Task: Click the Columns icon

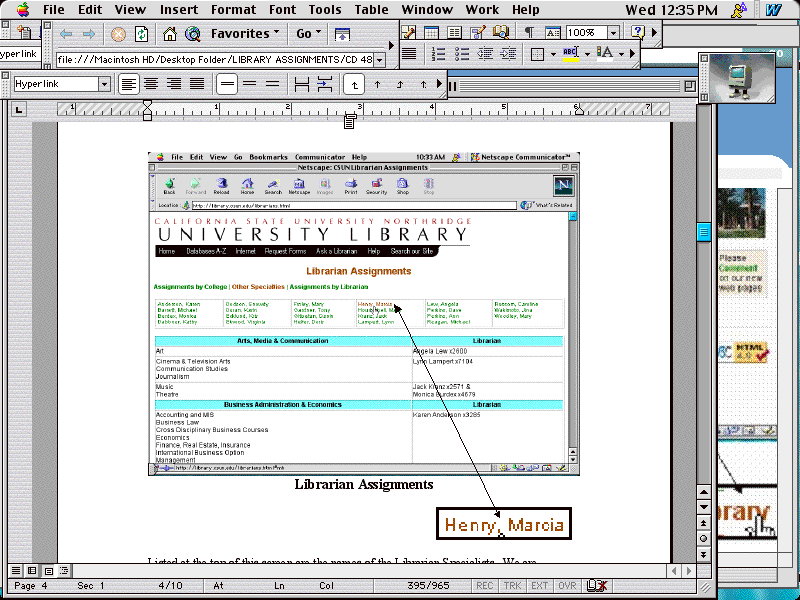Action: 454,33
